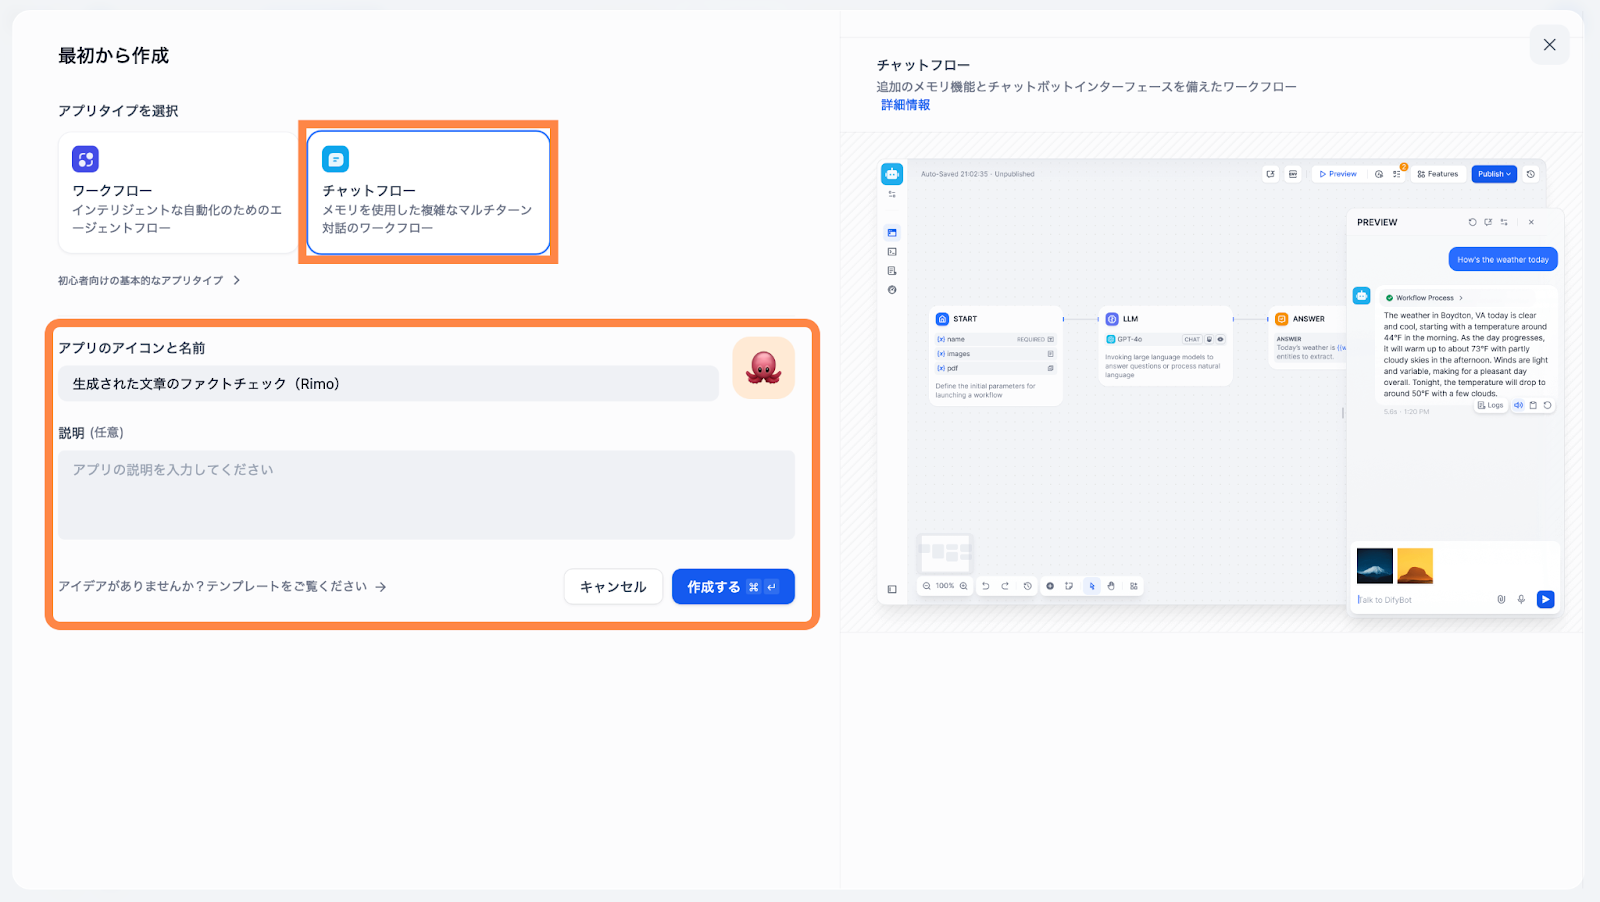Click the mountain image thumbnail in preview
This screenshot has width=1600, height=902.
pyautogui.click(x=1374, y=566)
